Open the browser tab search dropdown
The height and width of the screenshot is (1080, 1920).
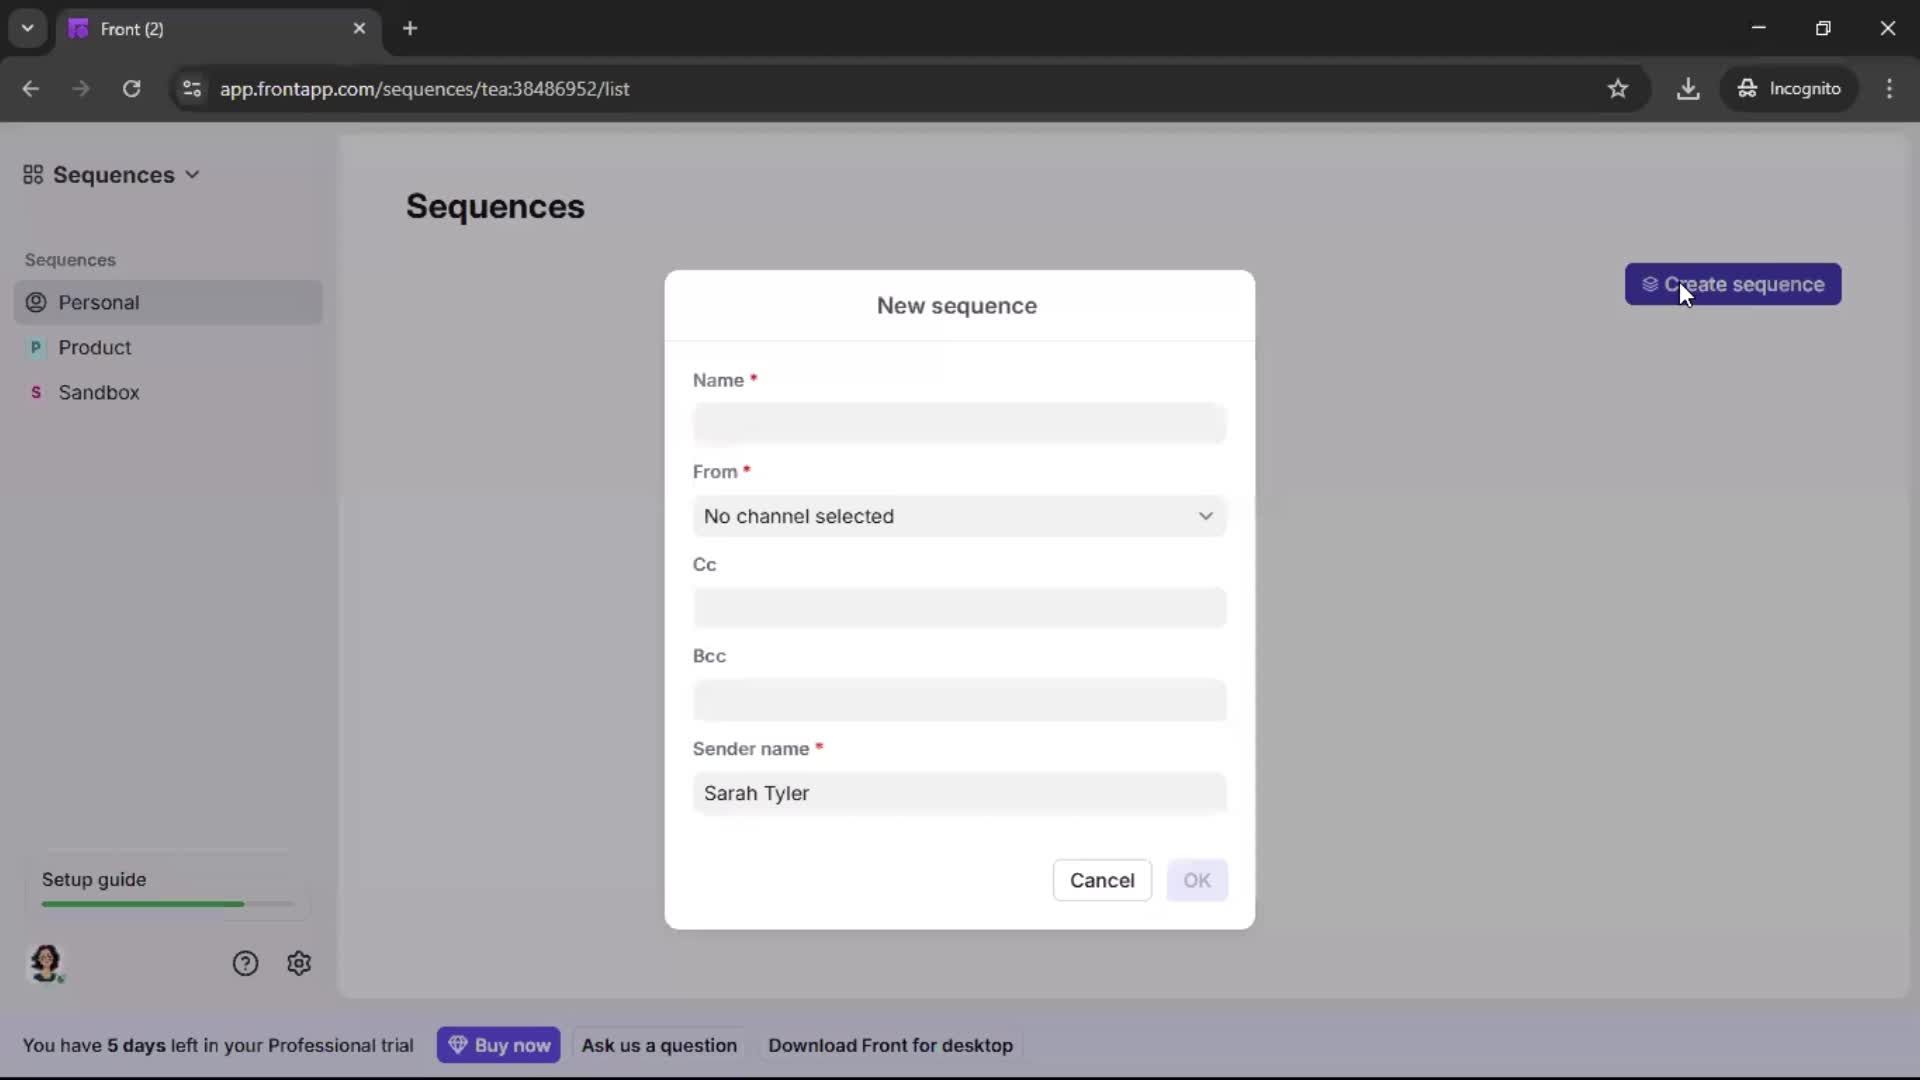[x=27, y=28]
